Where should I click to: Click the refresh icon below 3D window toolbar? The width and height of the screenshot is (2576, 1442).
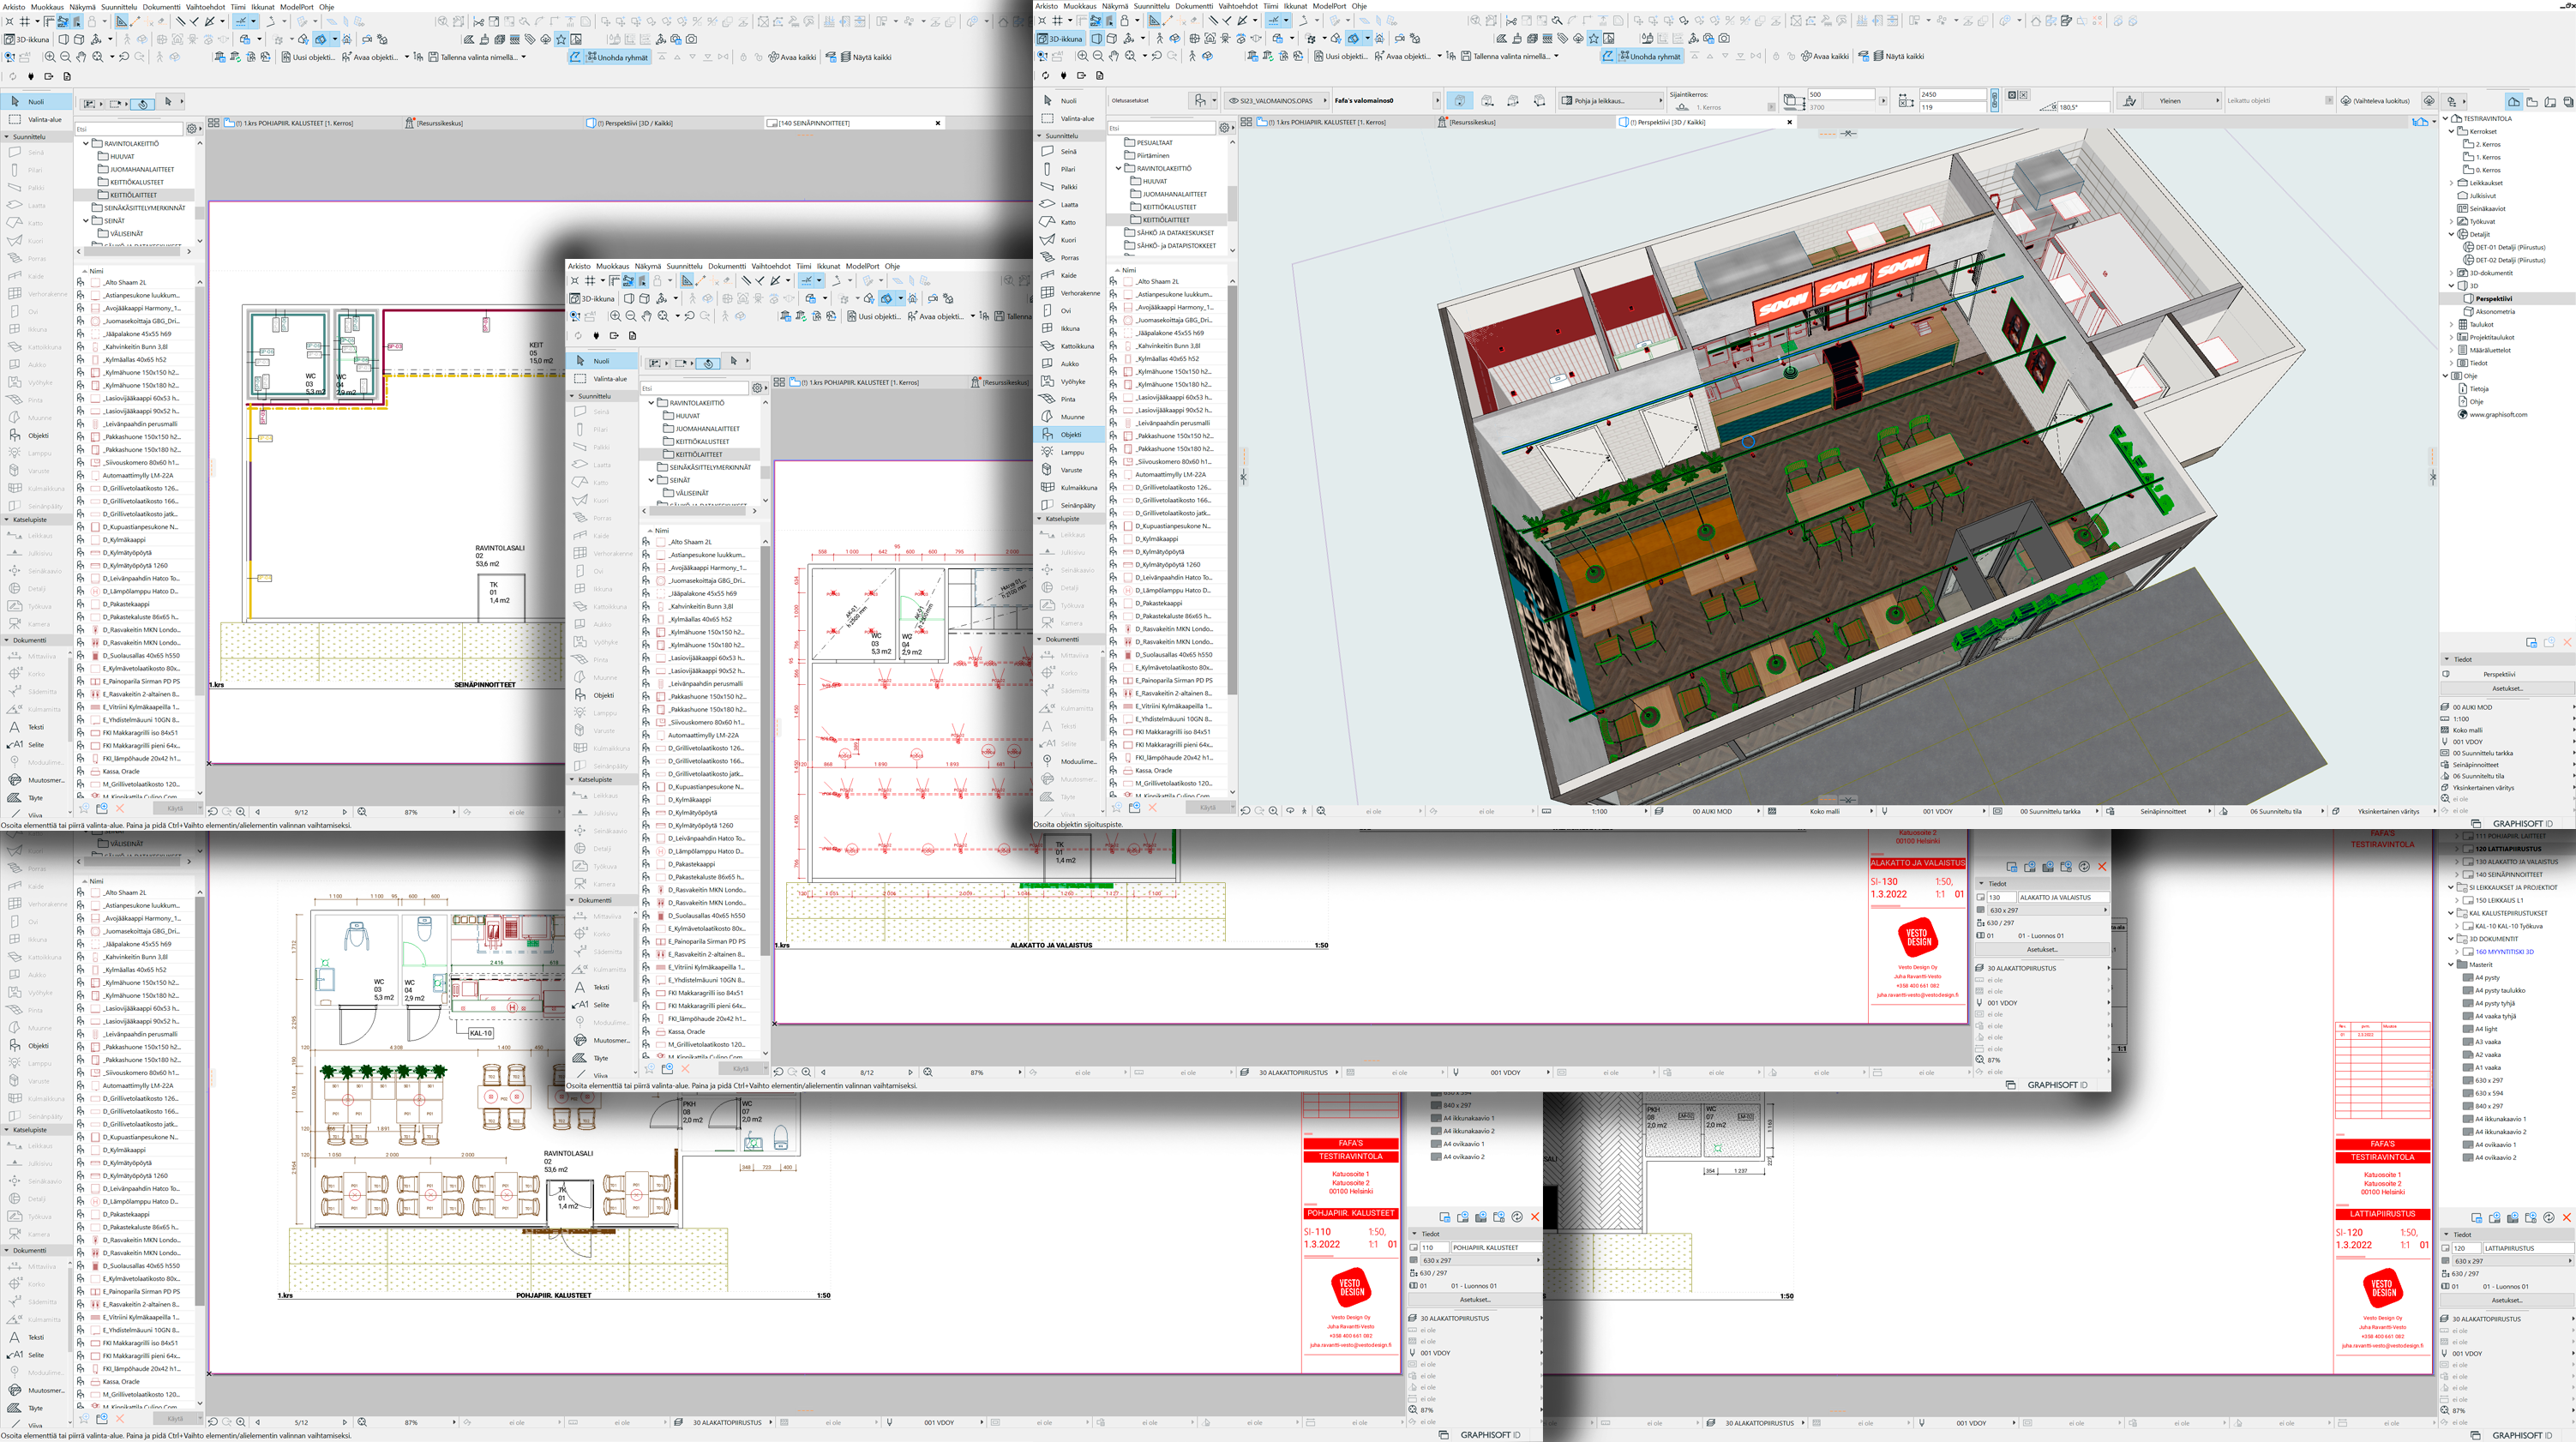1046,75
